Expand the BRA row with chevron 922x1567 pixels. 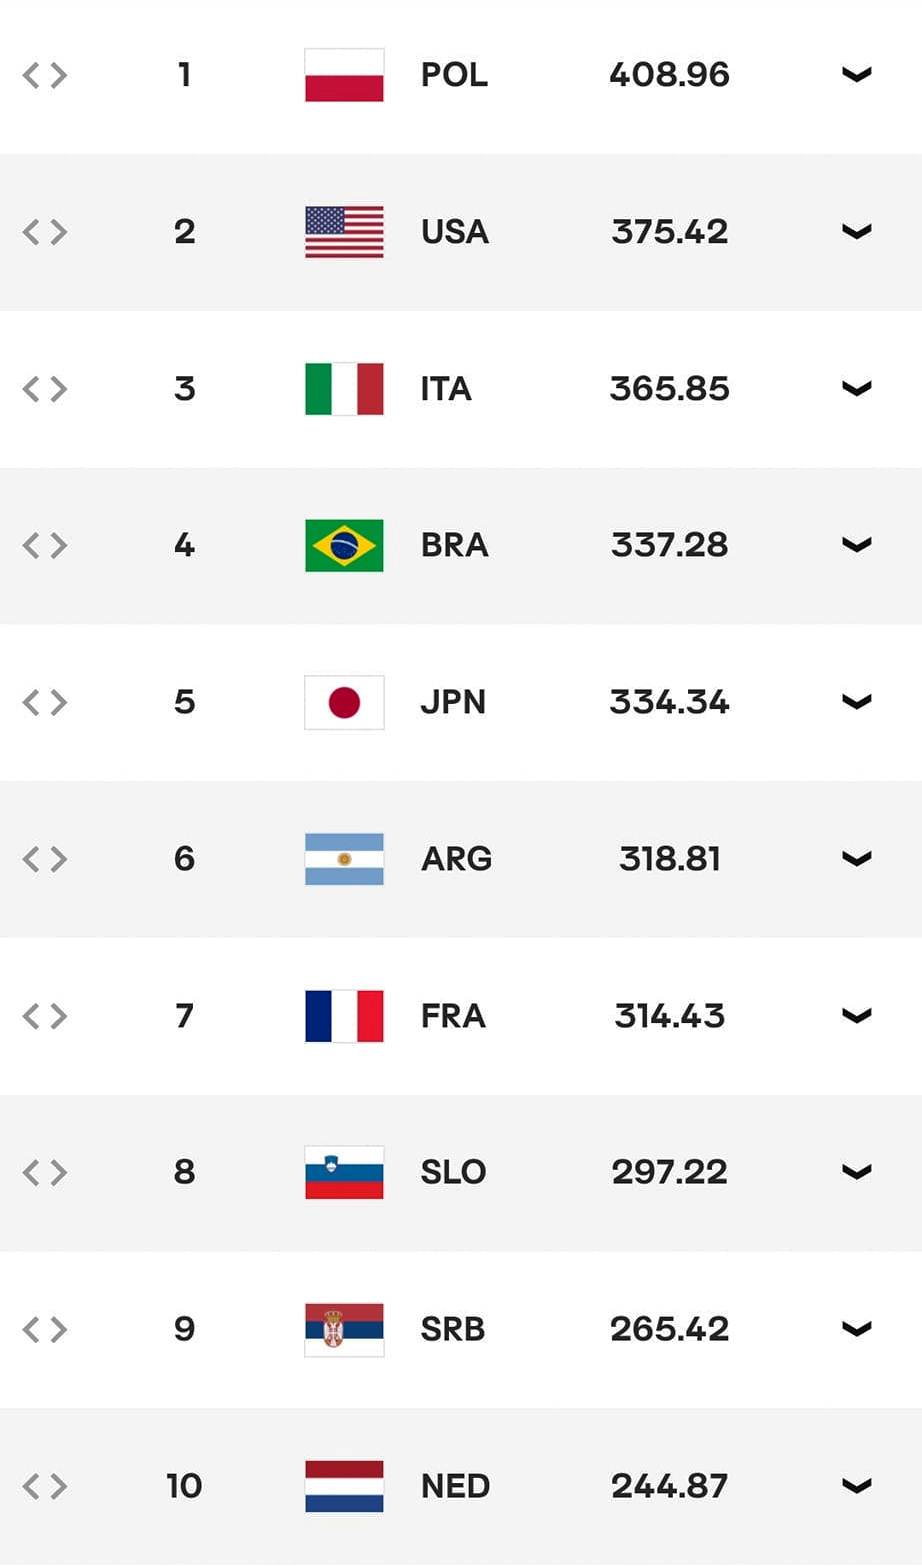[x=857, y=545]
